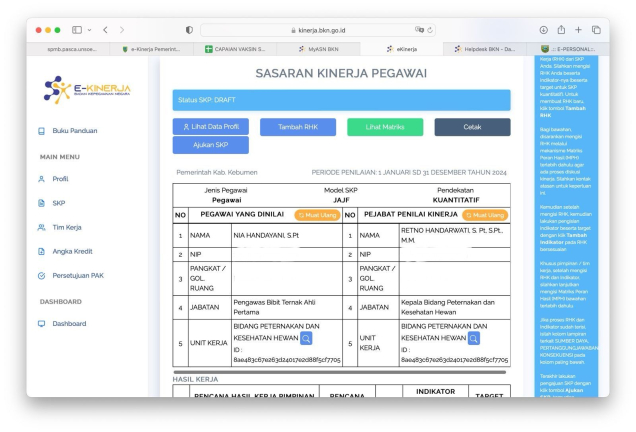Click Ajukan SKP button

pos(211,145)
